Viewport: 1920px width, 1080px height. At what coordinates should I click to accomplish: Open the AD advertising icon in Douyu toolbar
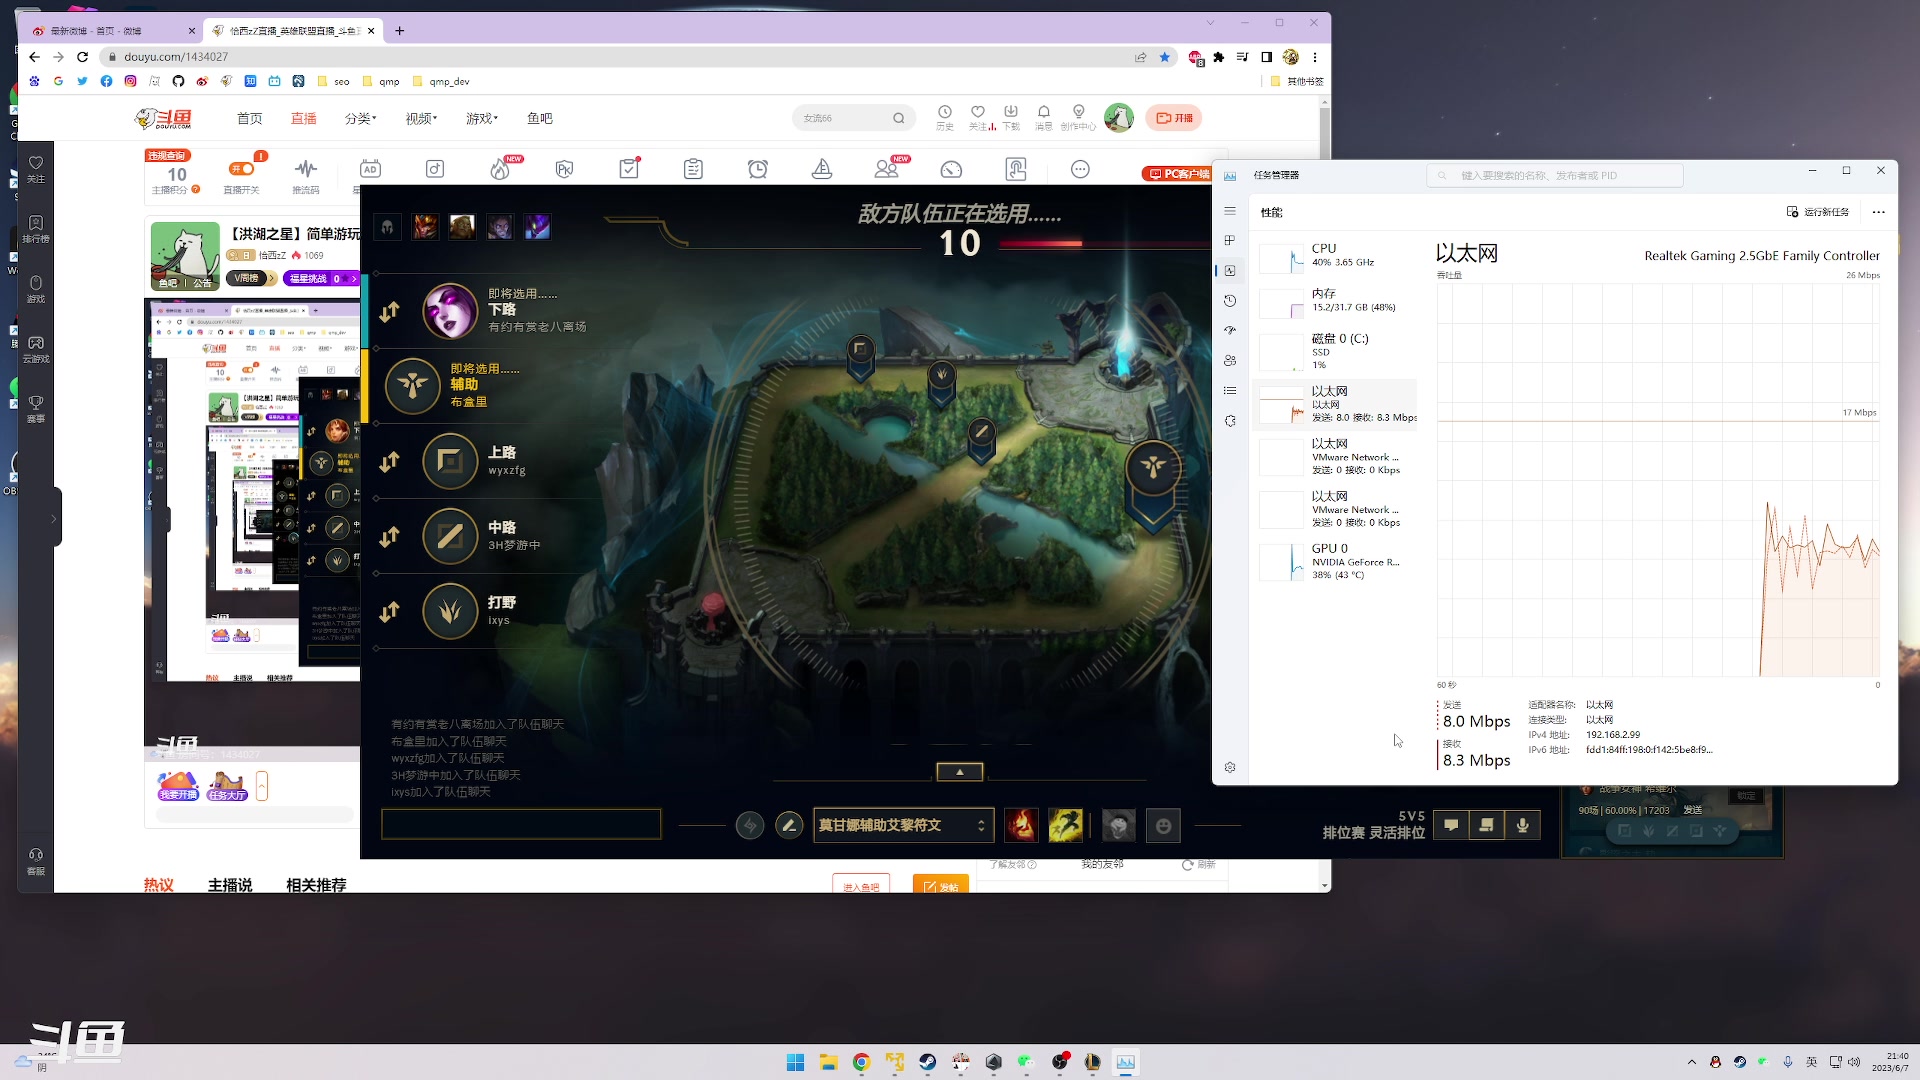tap(370, 169)
